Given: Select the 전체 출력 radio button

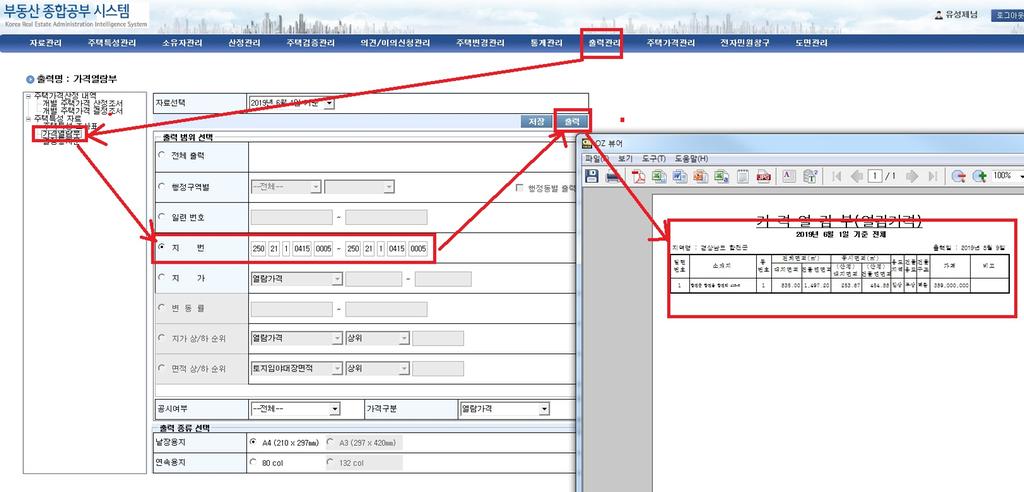Looking at the screenshot, I should pos(163,155).
